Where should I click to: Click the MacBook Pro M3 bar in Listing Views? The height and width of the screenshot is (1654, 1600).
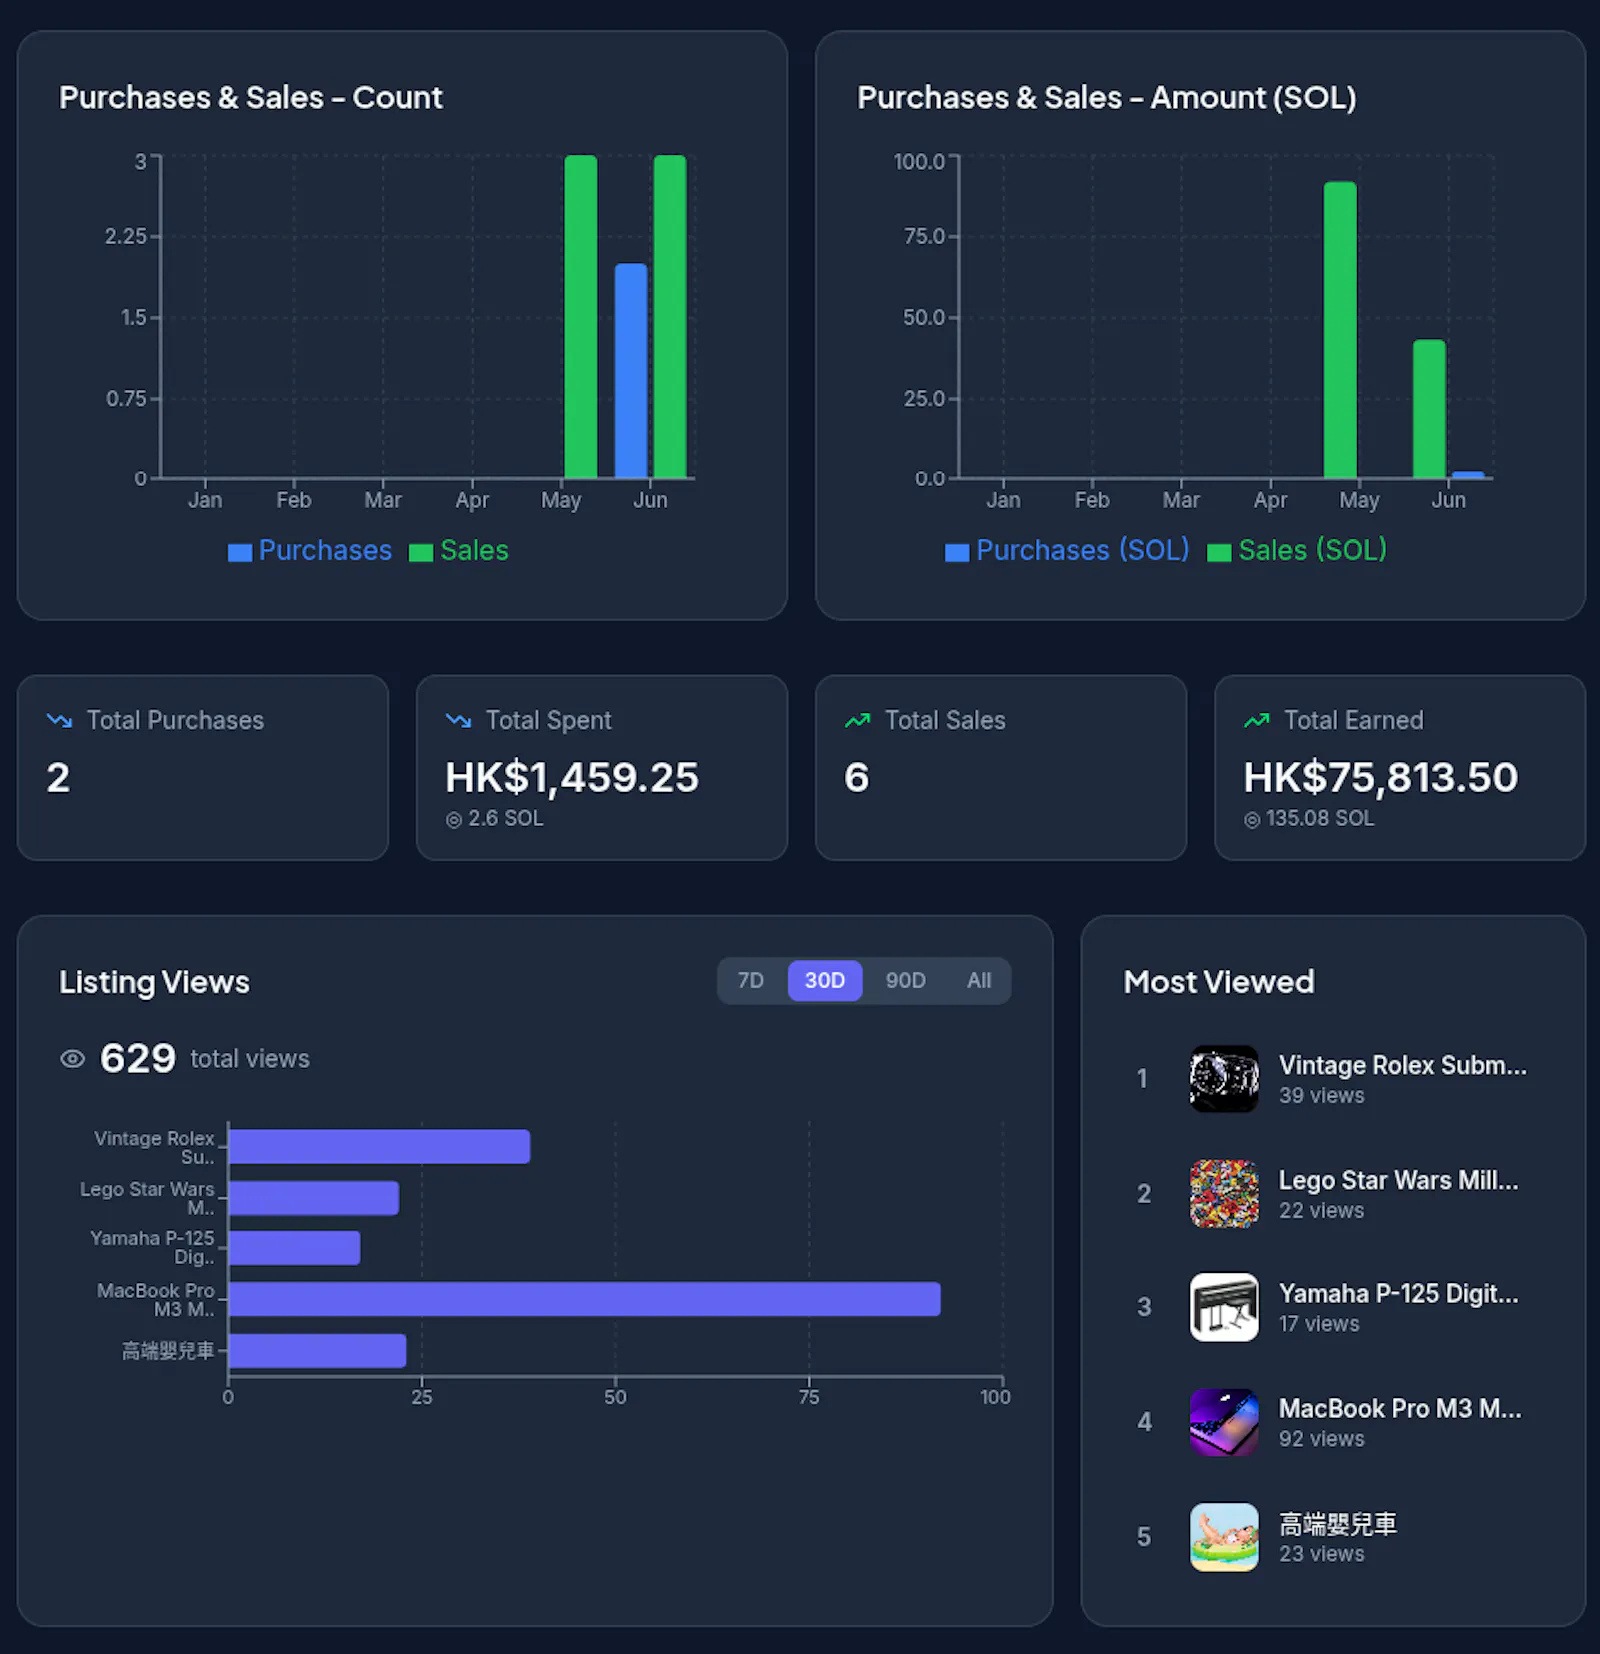click(x=584, y=1299)
